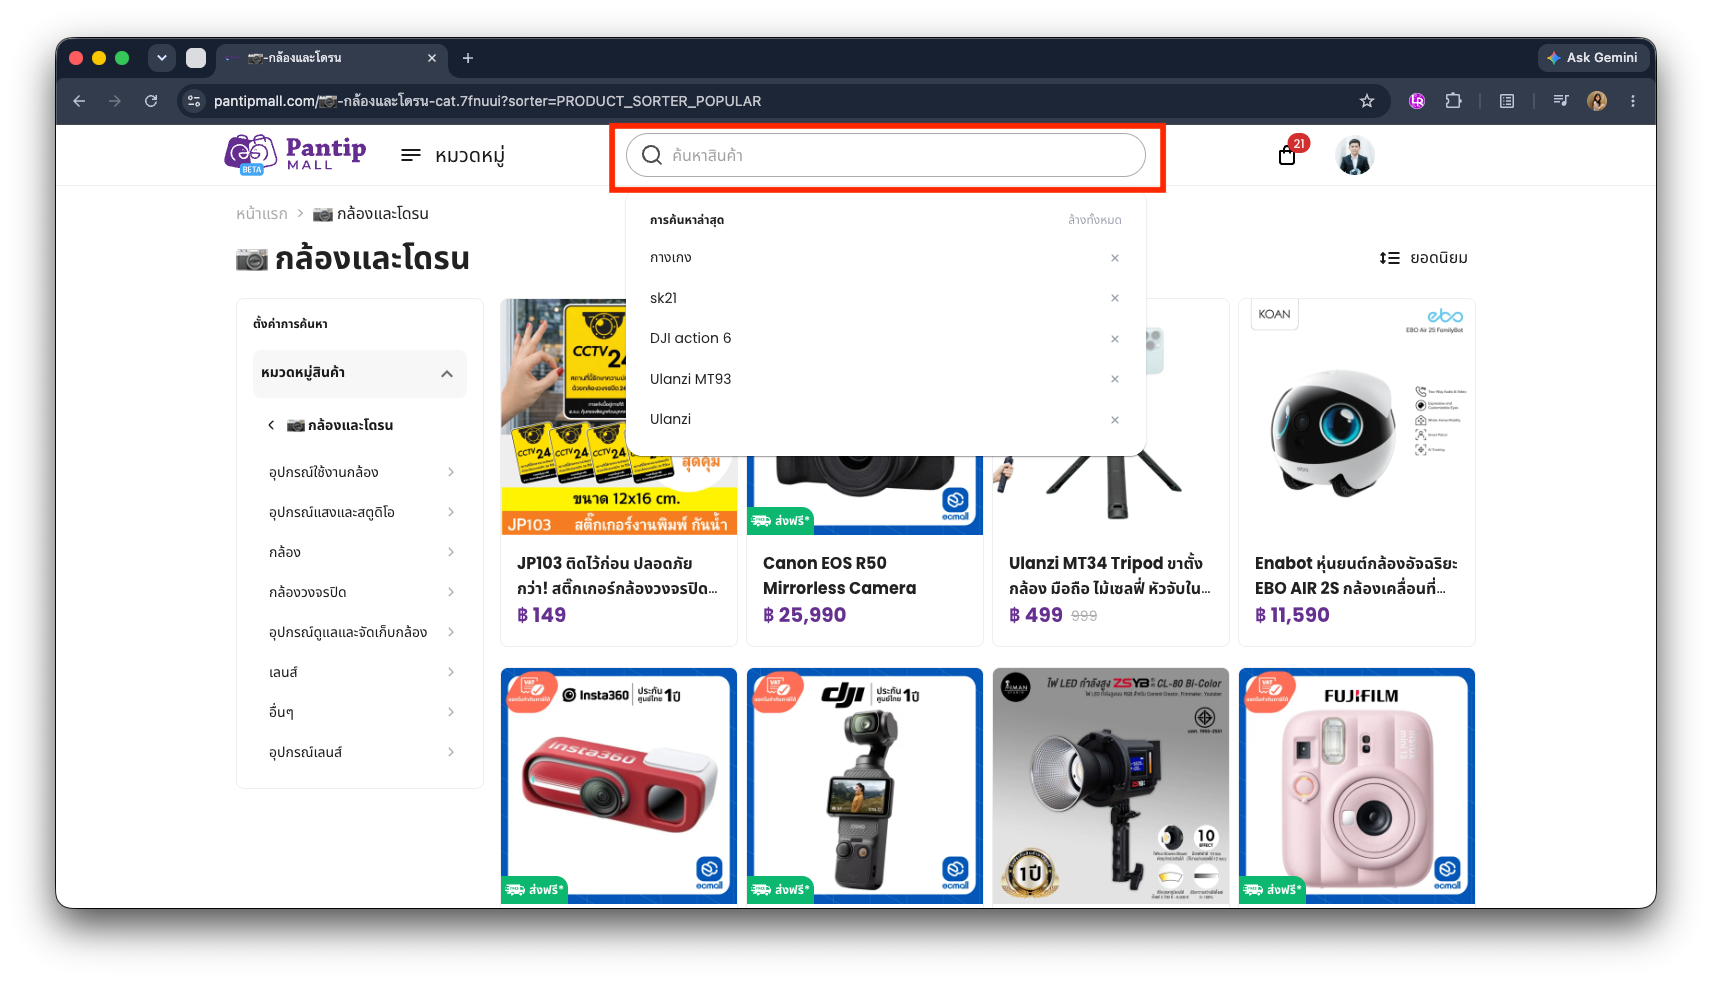The width and height of the screenshot is (1712, 982).
Task: Open Ulanzi MT34 Tripod product title
Action: click(1110, 576)
